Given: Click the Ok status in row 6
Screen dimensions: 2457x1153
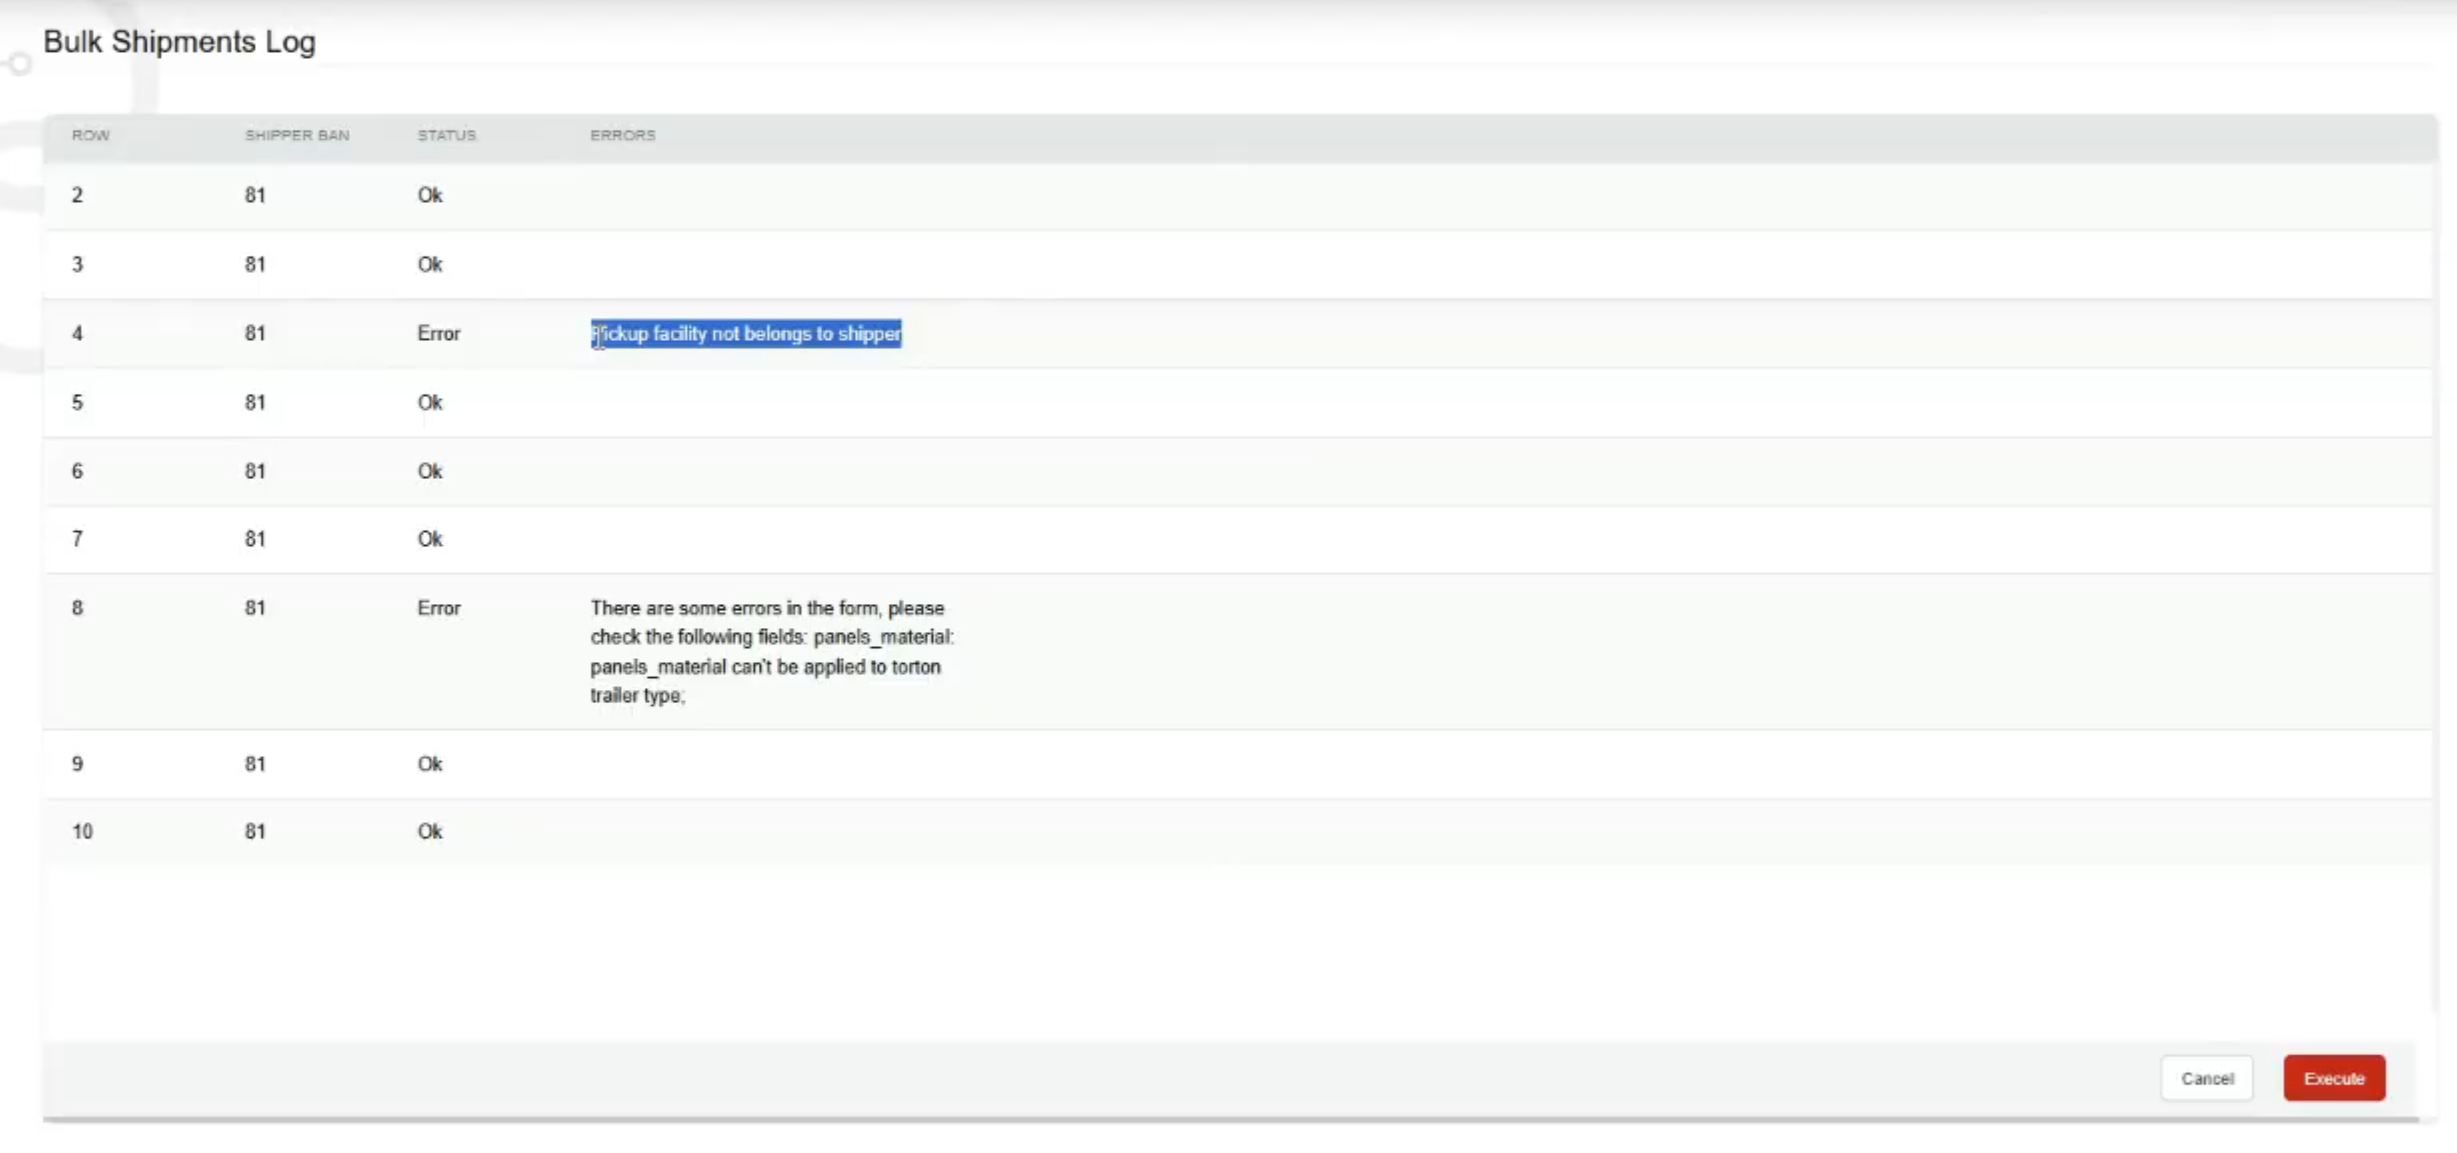Looking at the screenshot, I should coord(430,471).
